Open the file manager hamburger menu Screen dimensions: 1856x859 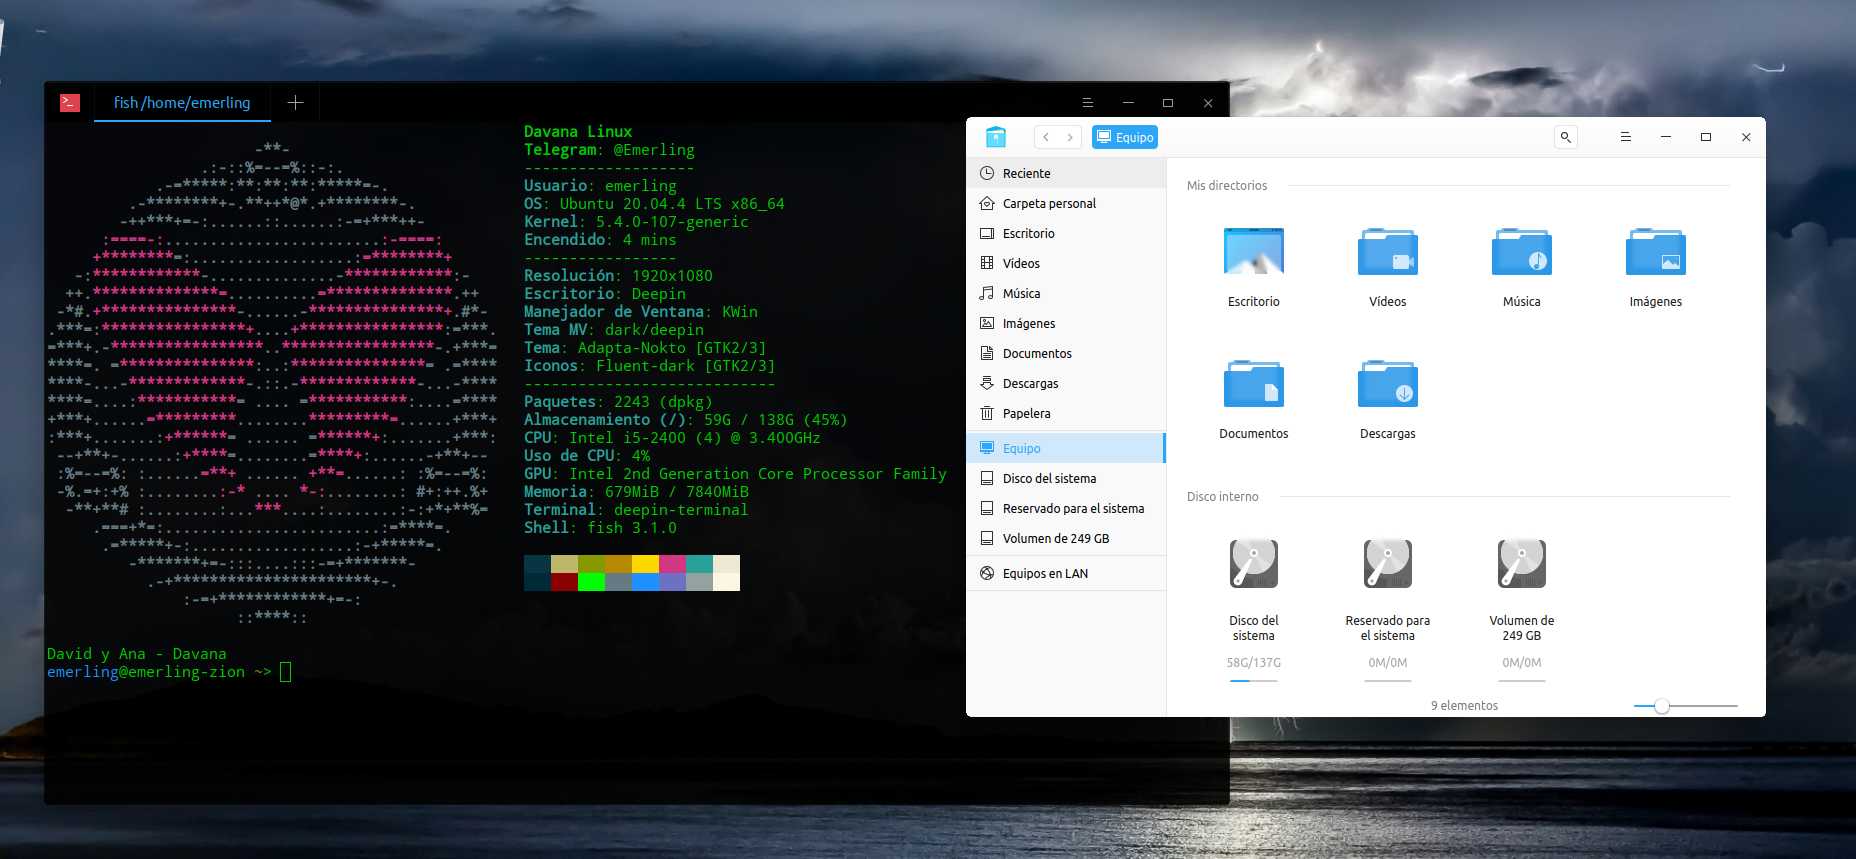tap(1626, 137)
